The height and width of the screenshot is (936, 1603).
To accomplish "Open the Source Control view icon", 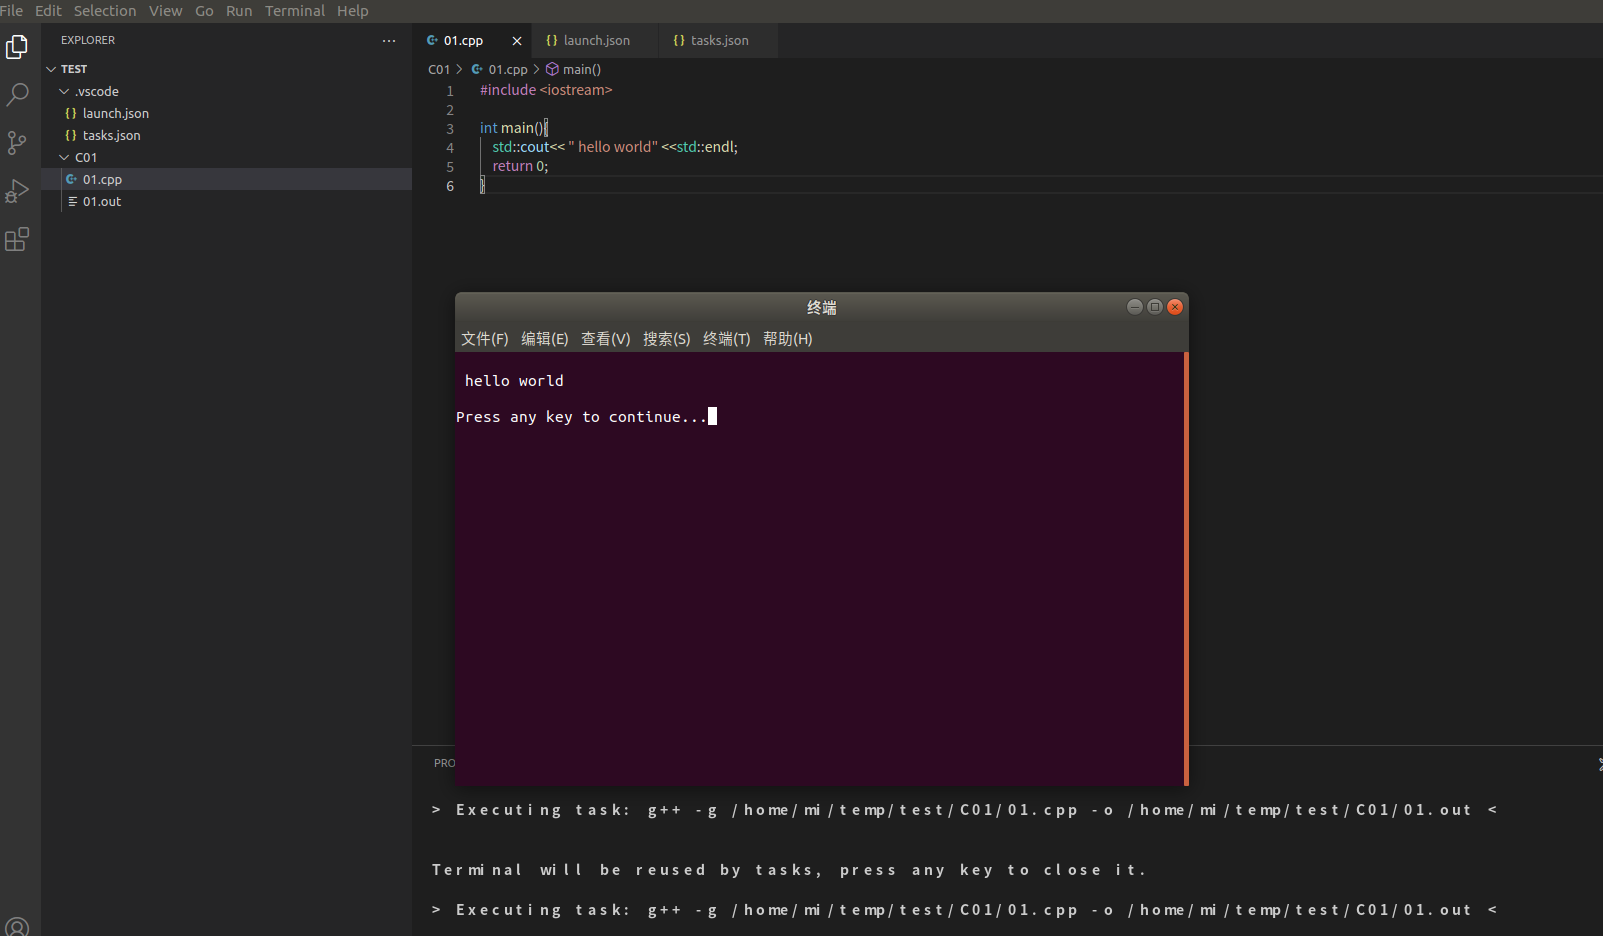I will 17,143.
